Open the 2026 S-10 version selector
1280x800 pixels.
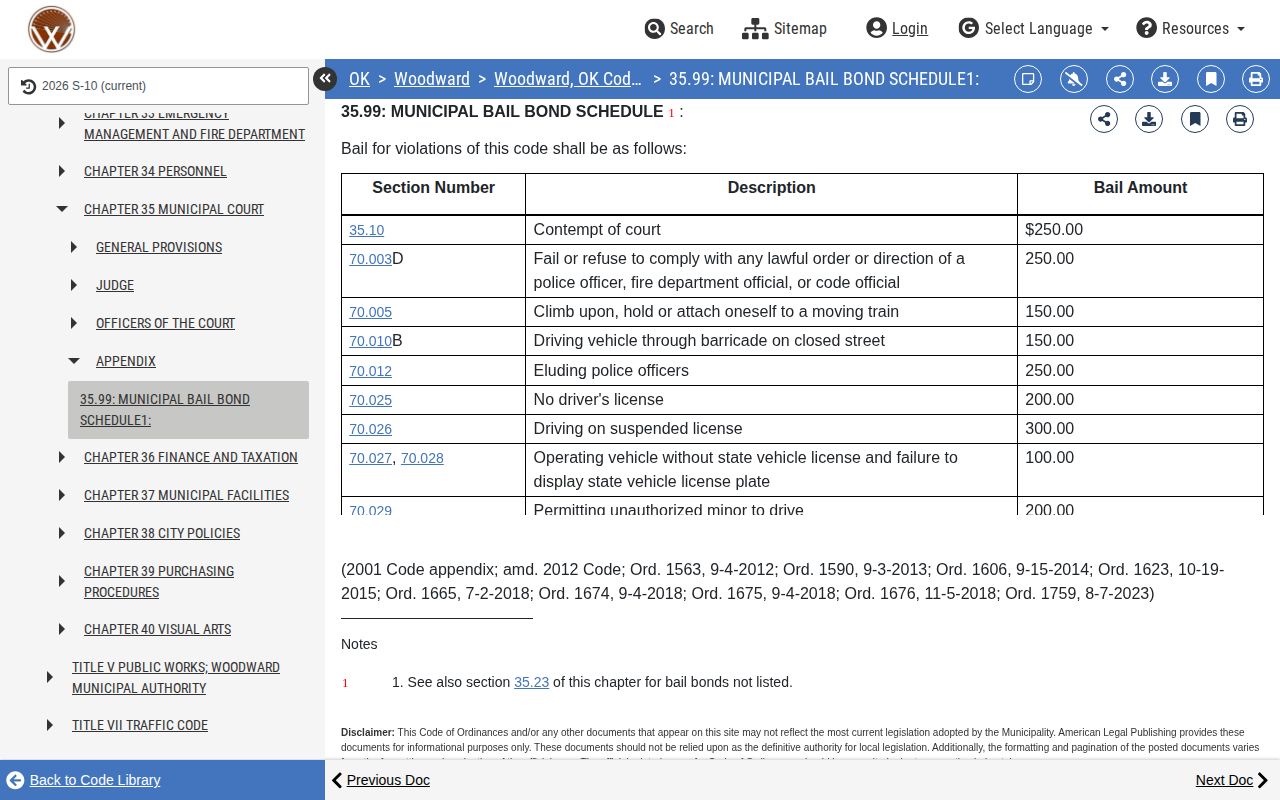click(158, 86)
